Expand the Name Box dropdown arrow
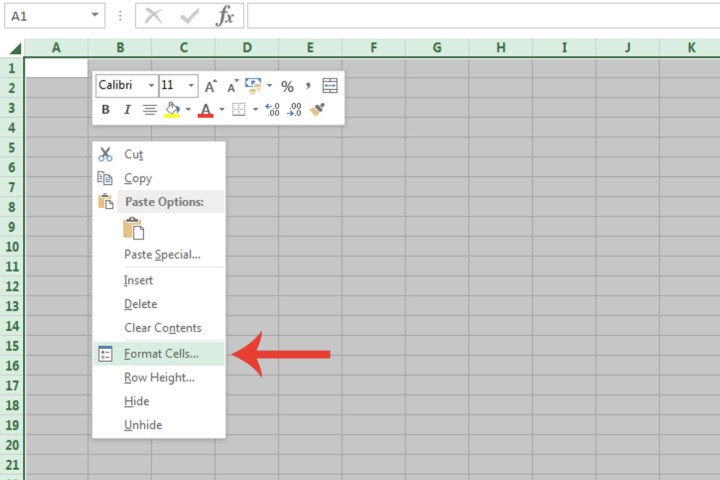This screenshot has height=480, width=720. click(95, 16)
